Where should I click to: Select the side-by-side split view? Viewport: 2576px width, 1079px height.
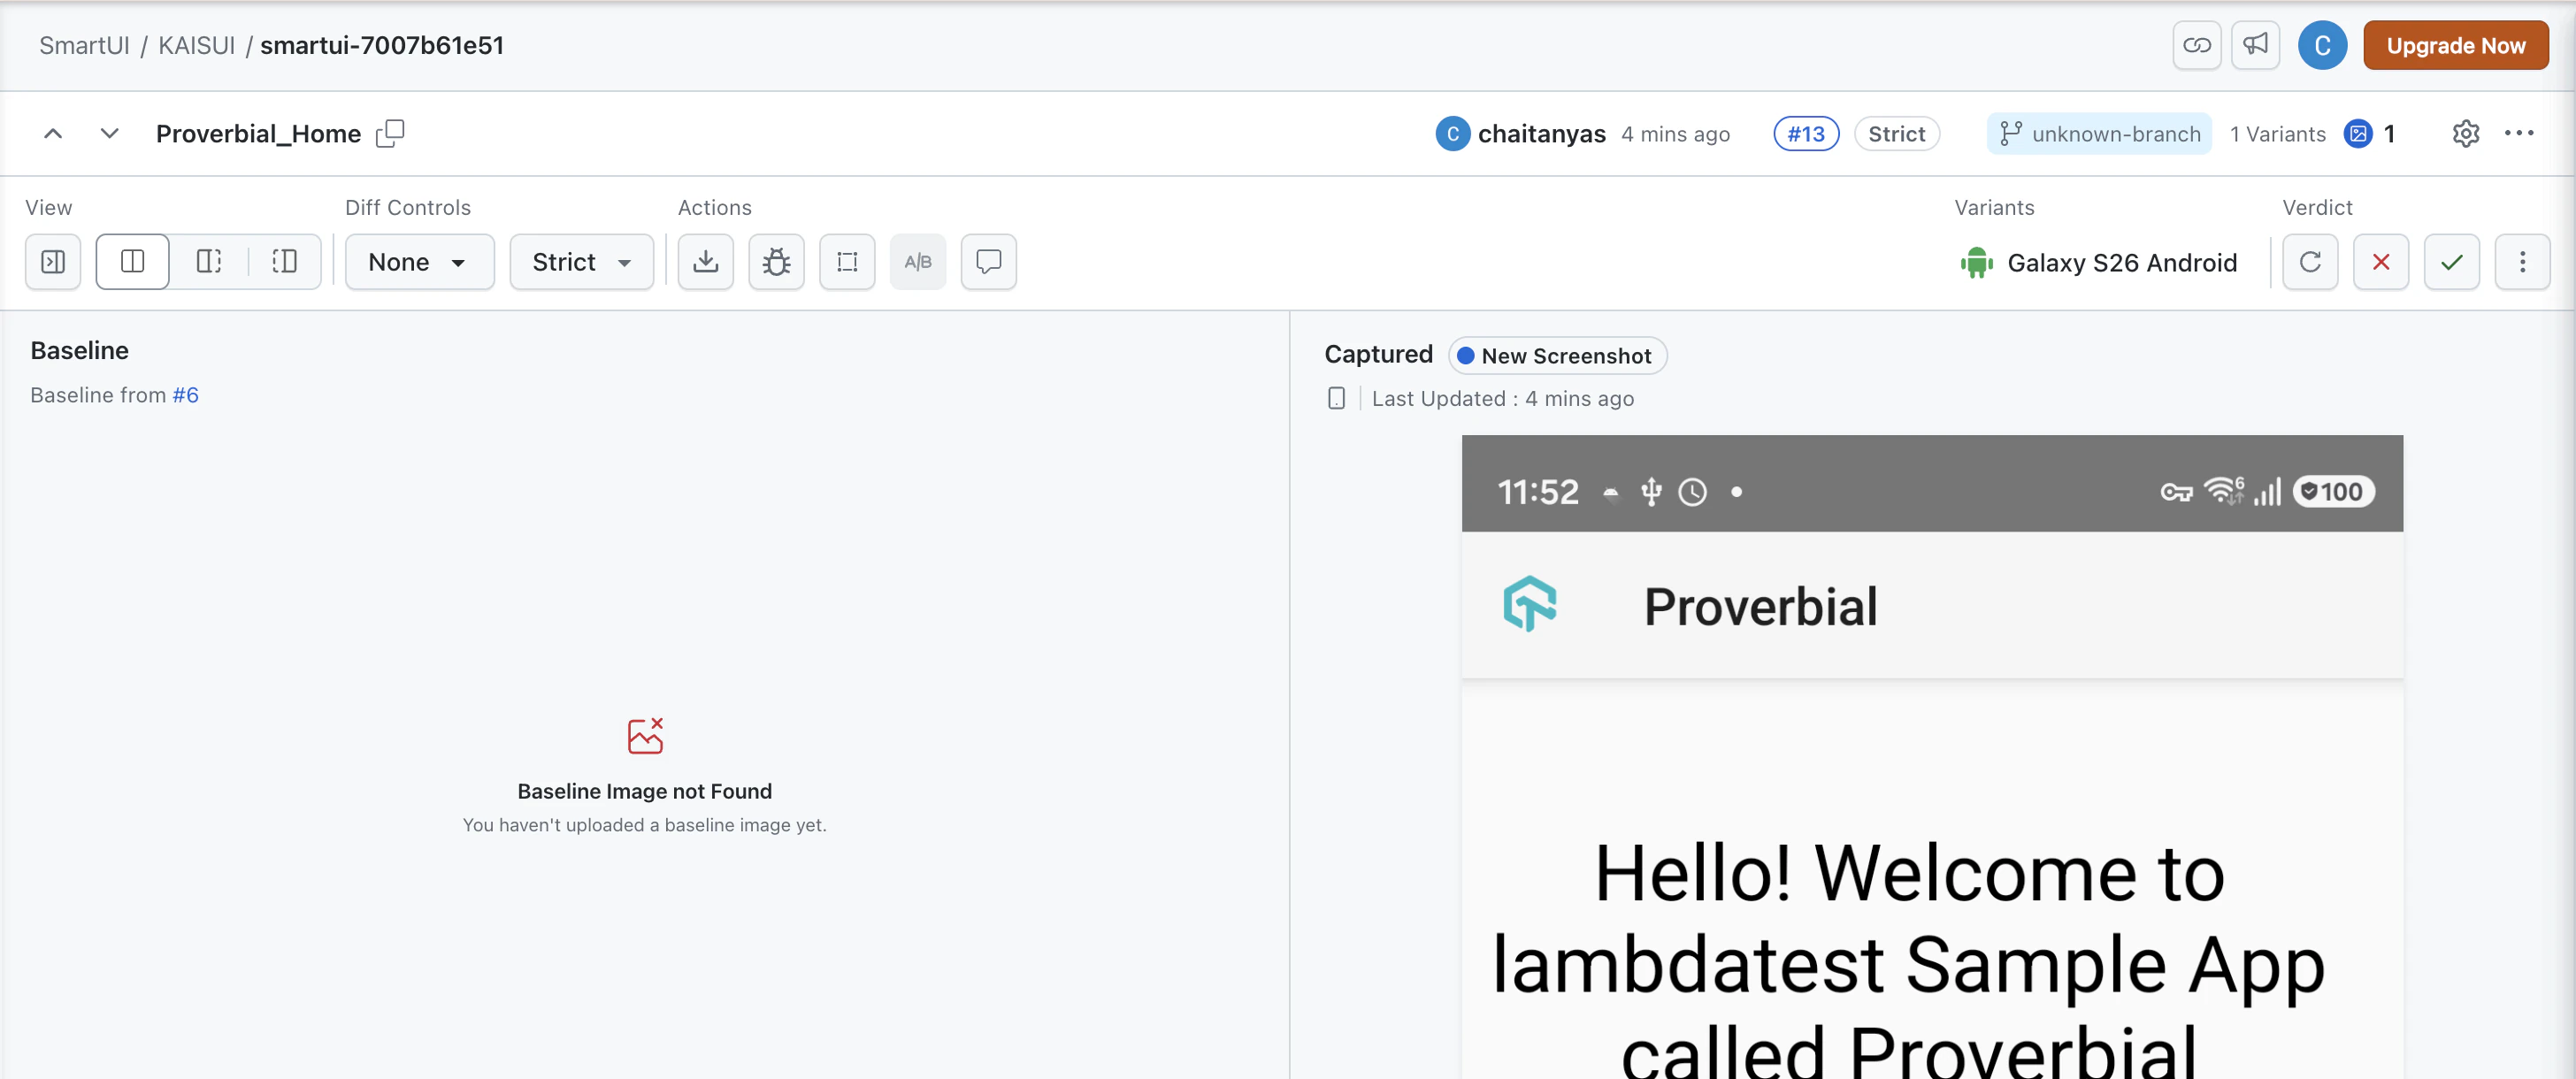tap(132, 262)
